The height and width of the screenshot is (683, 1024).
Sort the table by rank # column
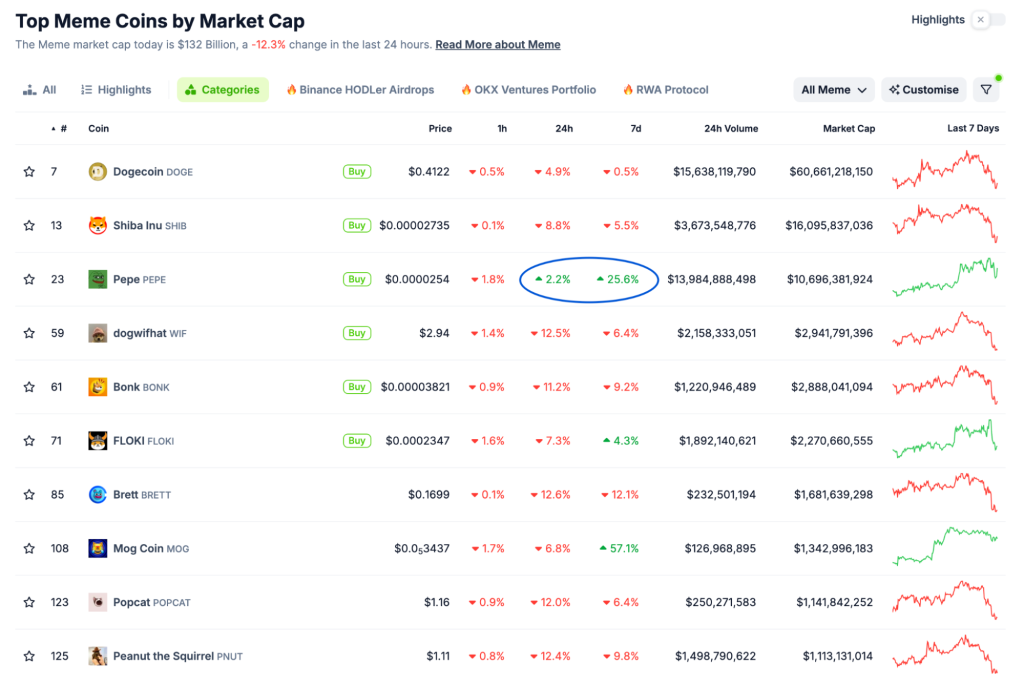coord(62,129)
